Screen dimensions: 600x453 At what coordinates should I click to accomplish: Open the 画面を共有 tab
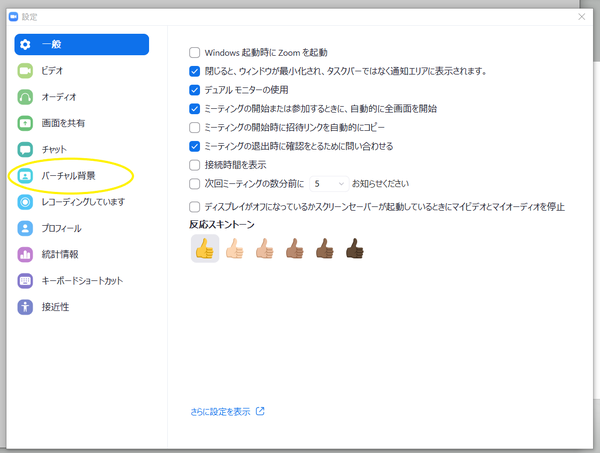tap(82, 123)
